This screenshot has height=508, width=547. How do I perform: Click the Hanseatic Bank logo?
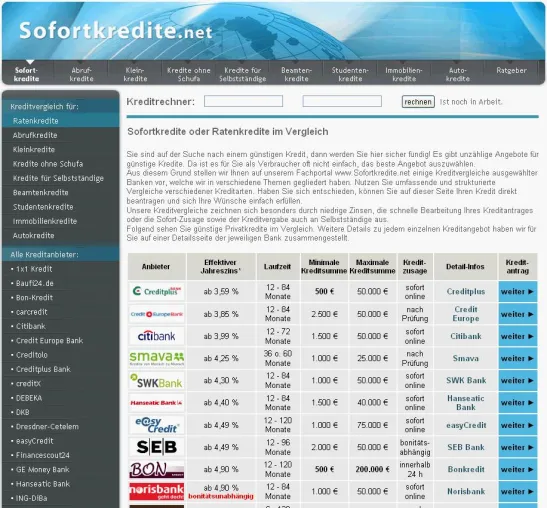pos(157,403)
